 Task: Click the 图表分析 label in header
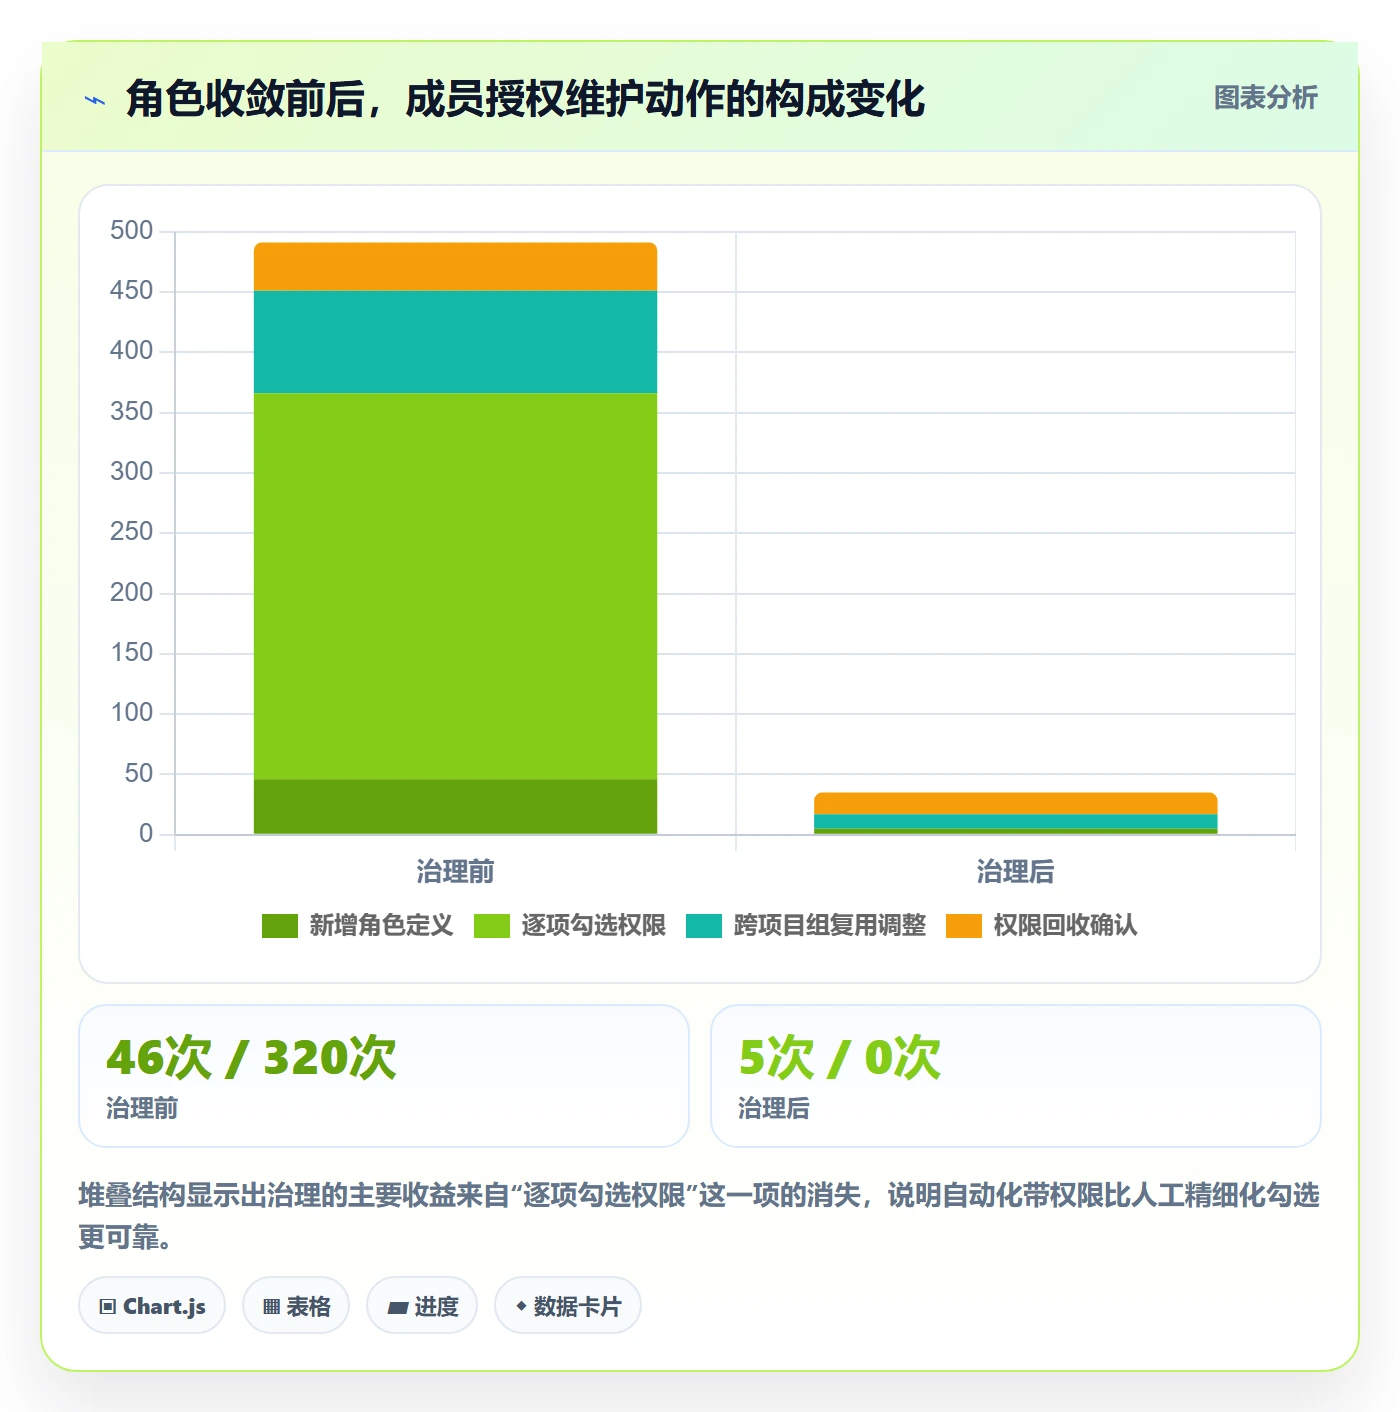(x=1265, y=98)
